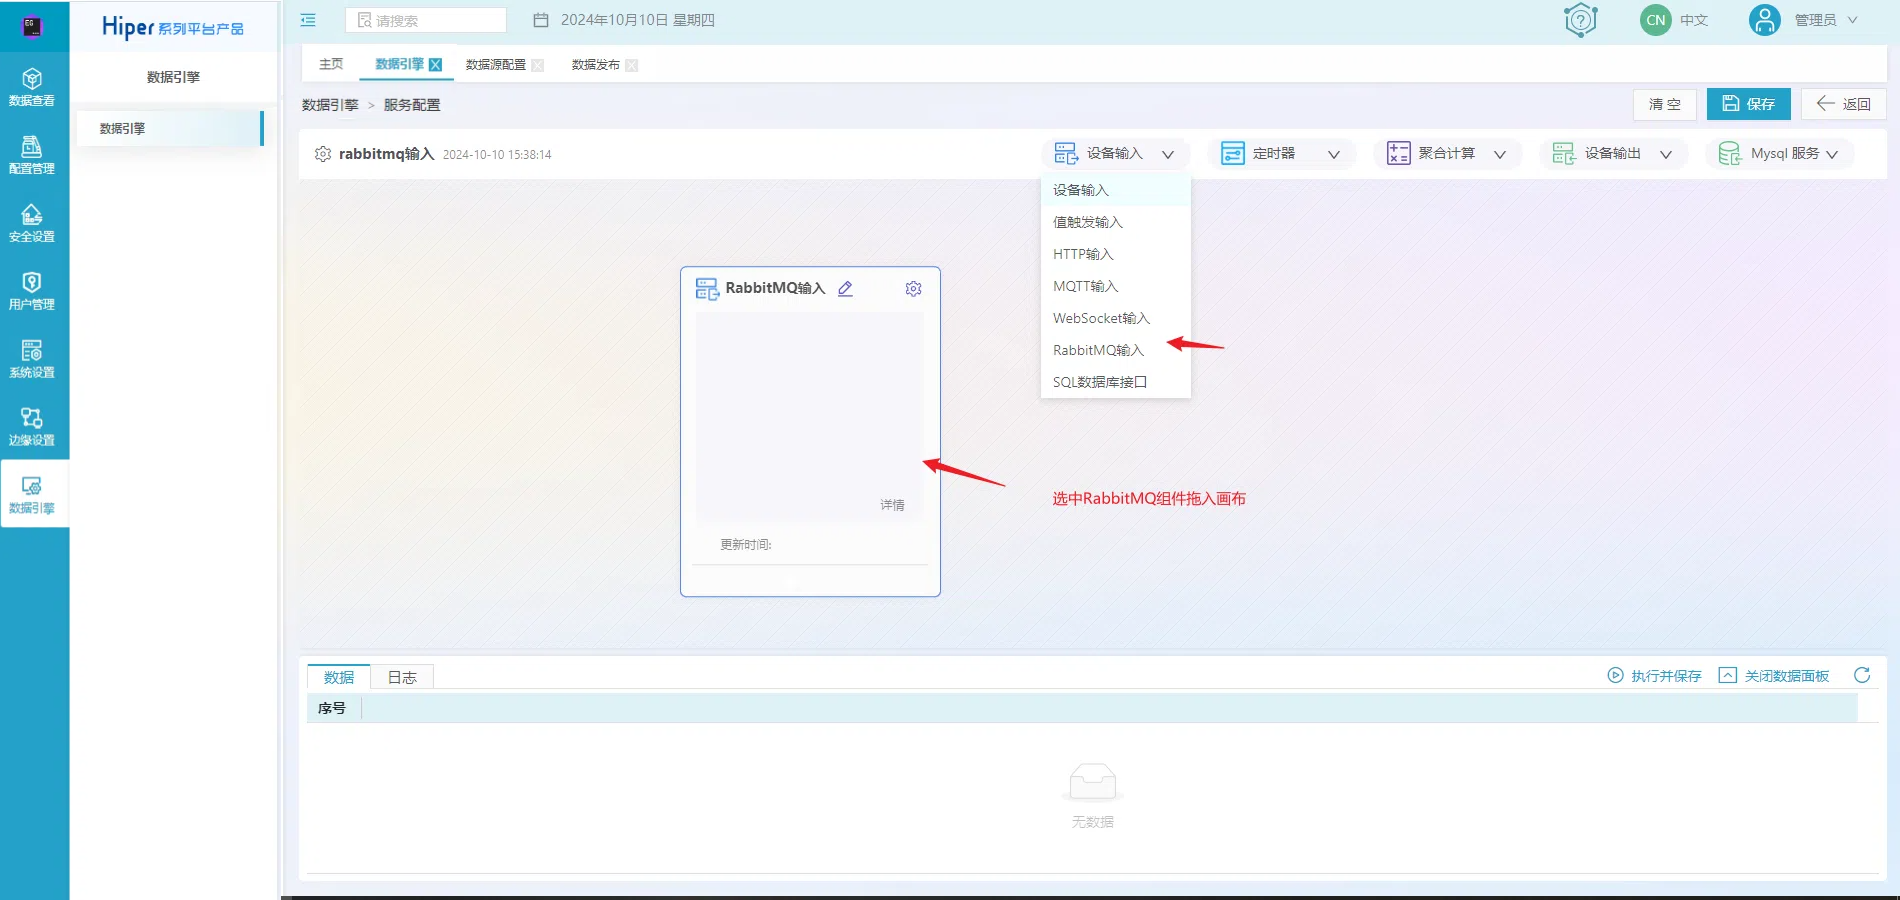This screenshot has height=900, width=1900.
Task: Open 配置管理 in the left sidebar
Action: pyautogui.click(x=32, y=155)
